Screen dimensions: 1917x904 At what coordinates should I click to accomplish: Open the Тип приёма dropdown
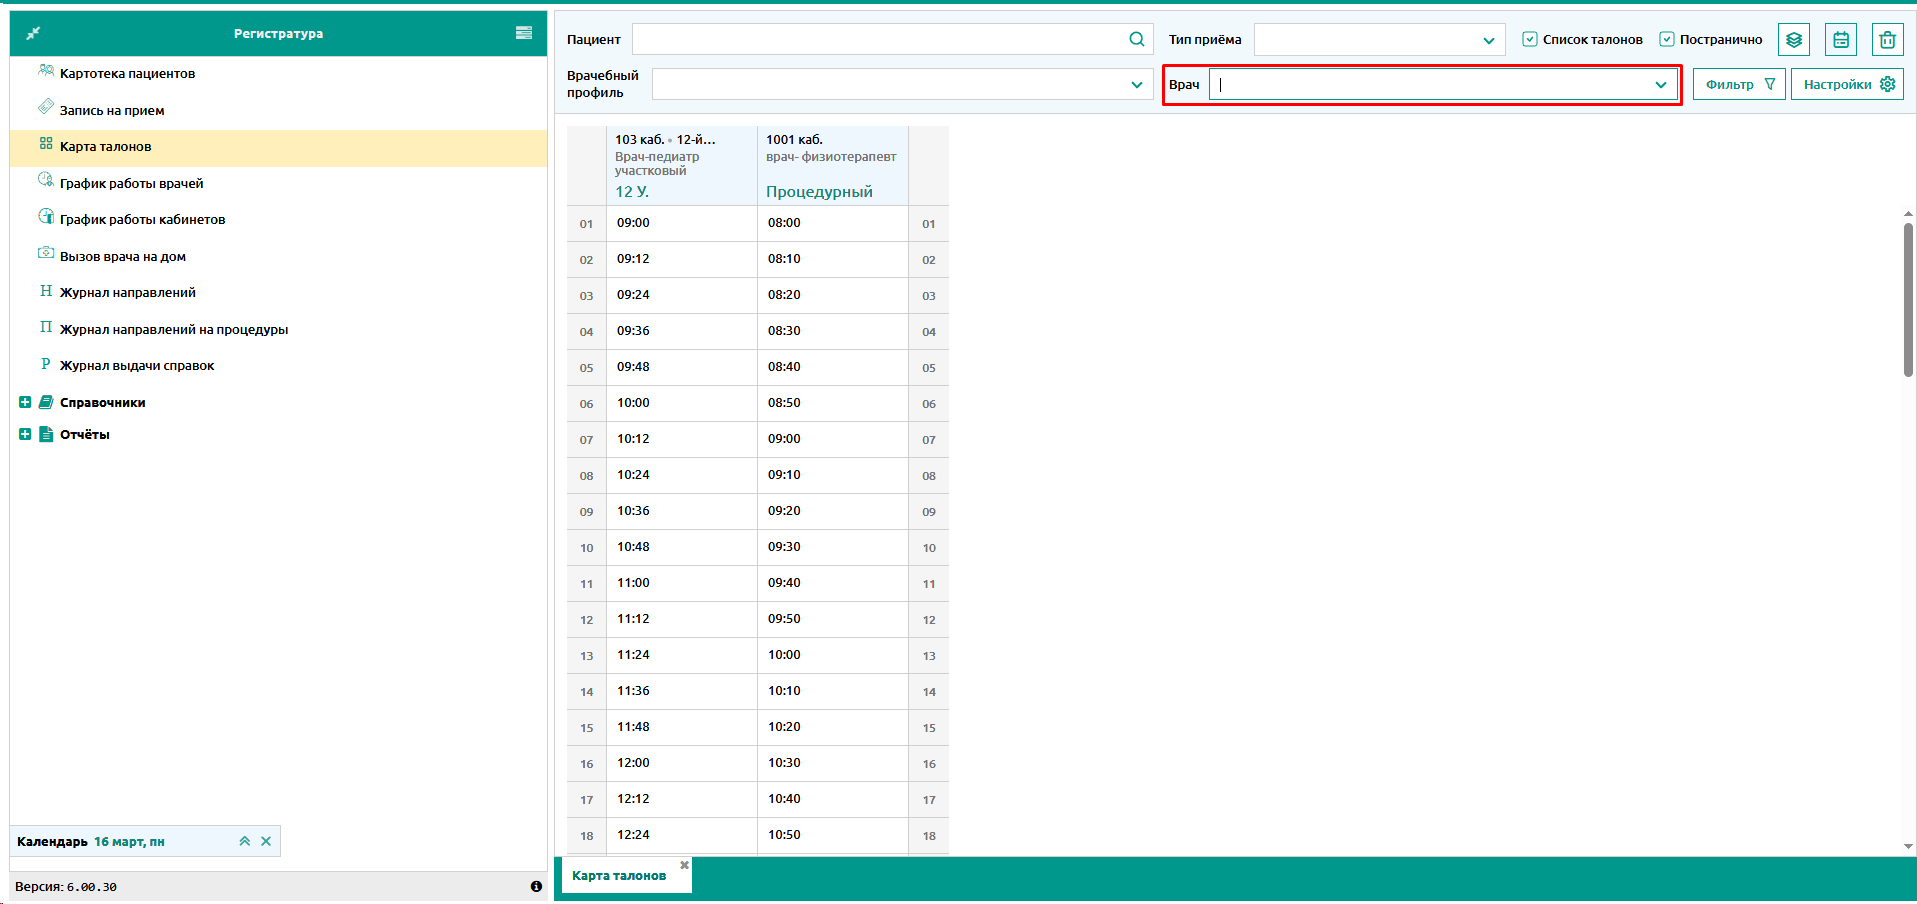click(x=1488, y=41)
